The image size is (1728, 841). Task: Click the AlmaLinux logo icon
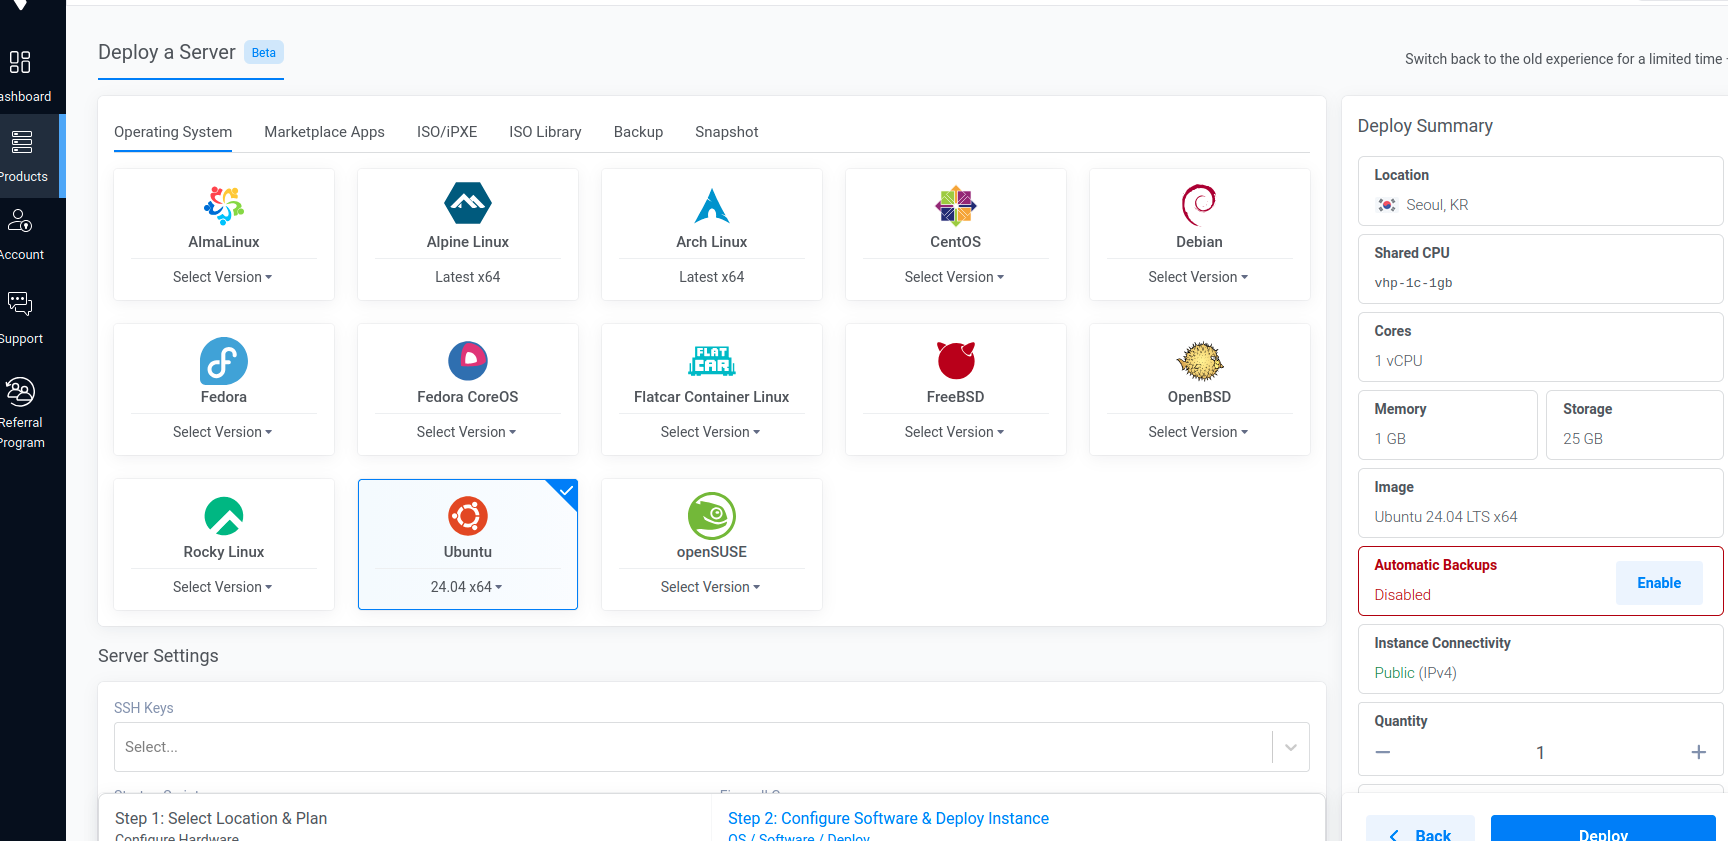224,205
